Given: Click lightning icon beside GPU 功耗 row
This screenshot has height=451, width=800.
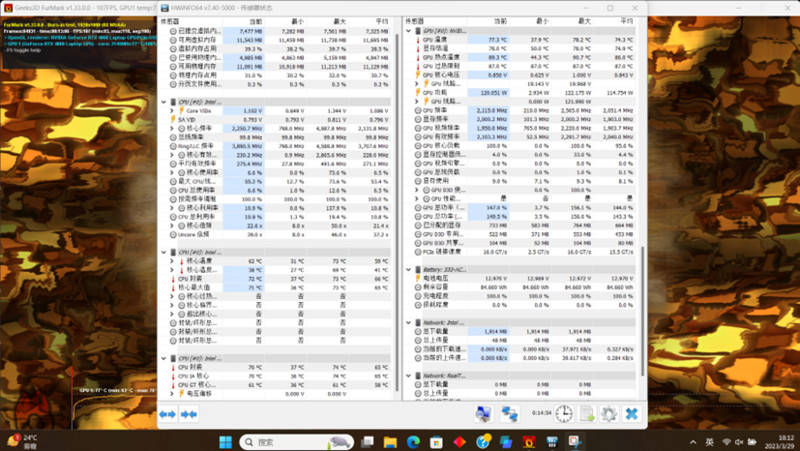Looking at the screenshot, I should click(418, 93).
